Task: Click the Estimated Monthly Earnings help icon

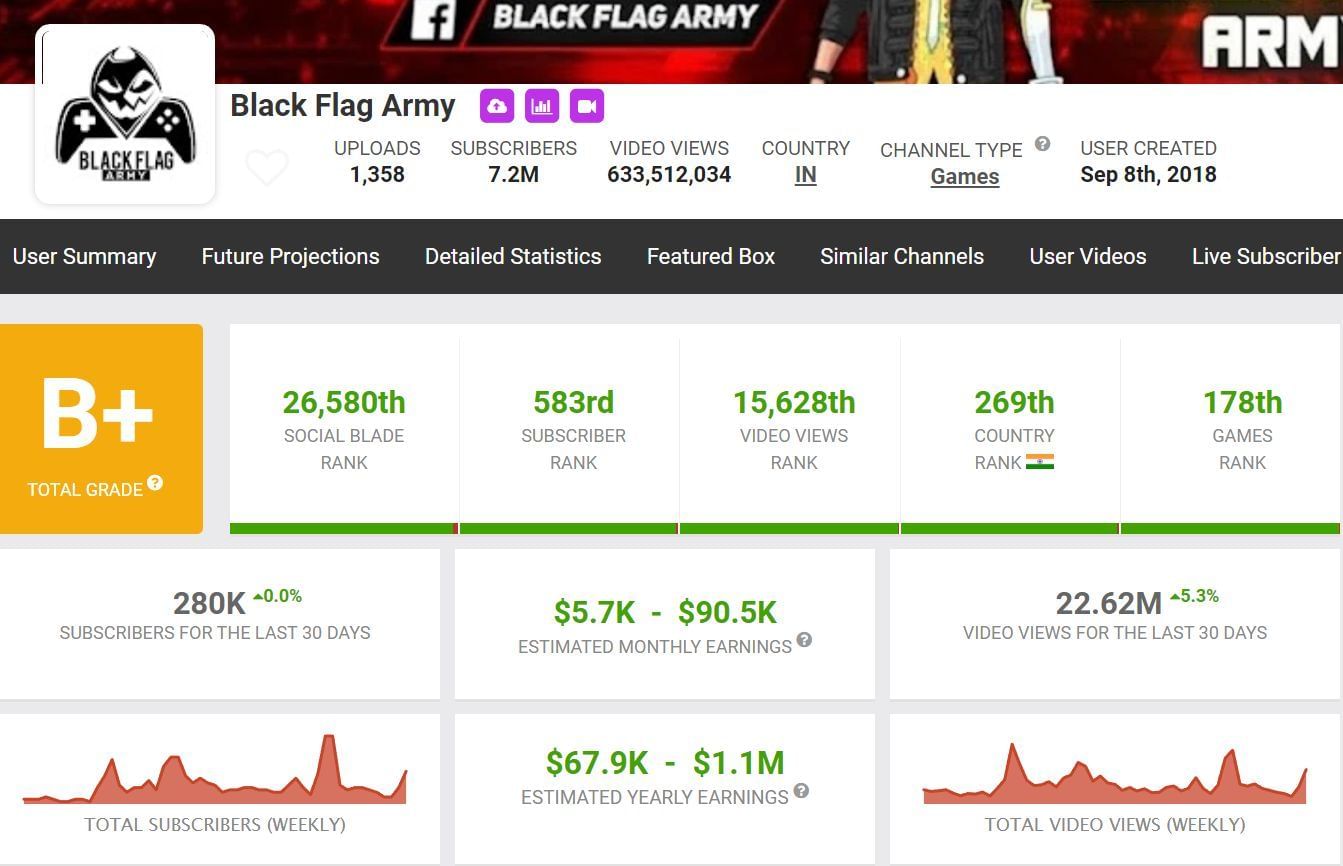Action: tap(804, 640)
